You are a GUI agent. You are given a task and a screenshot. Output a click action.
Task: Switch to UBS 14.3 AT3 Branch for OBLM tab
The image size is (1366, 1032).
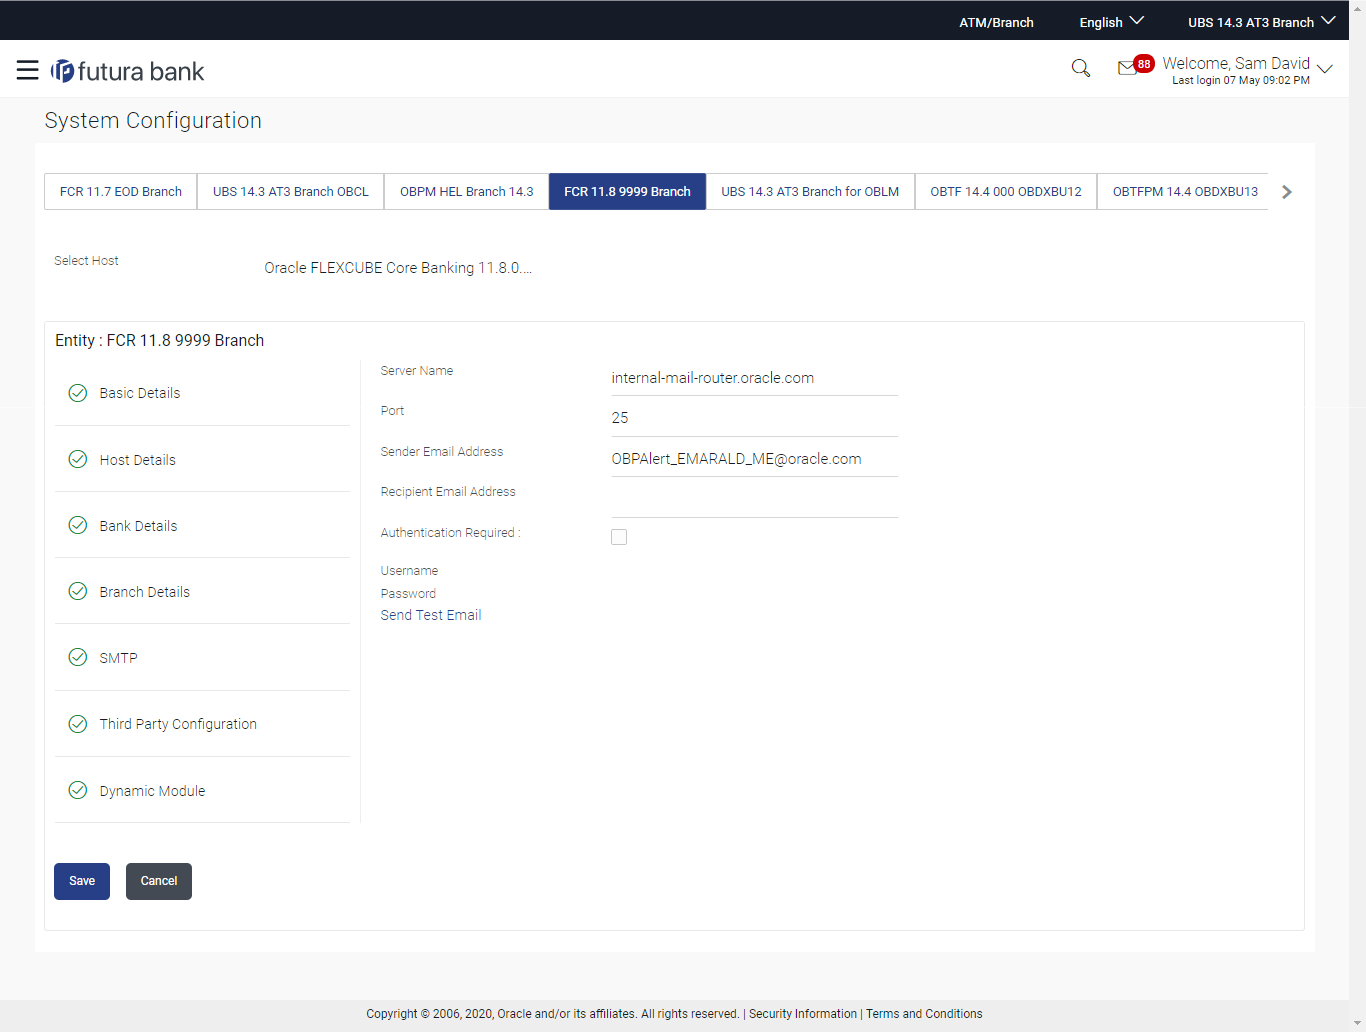(x=810, y=192)
